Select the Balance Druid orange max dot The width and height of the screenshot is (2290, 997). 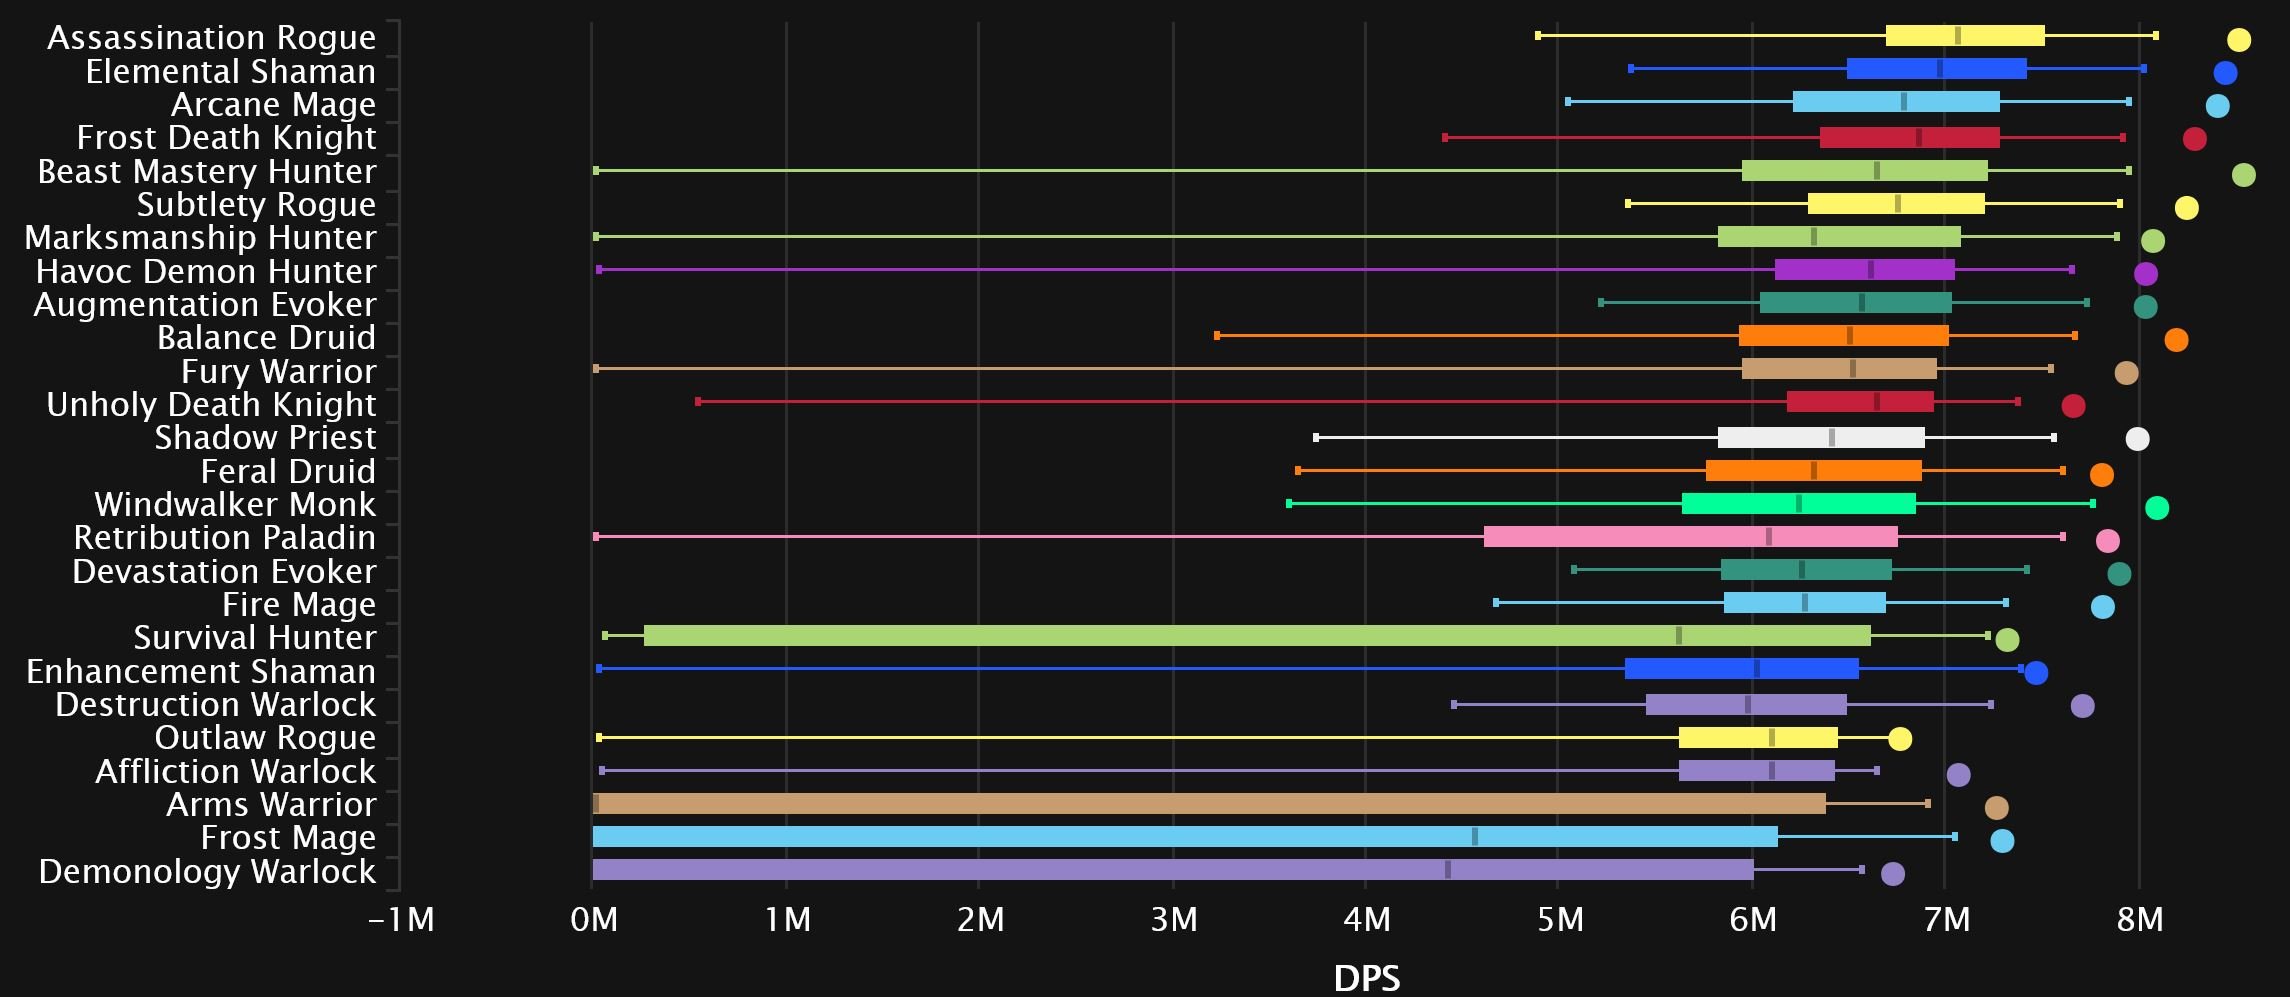coord(2175,340)
